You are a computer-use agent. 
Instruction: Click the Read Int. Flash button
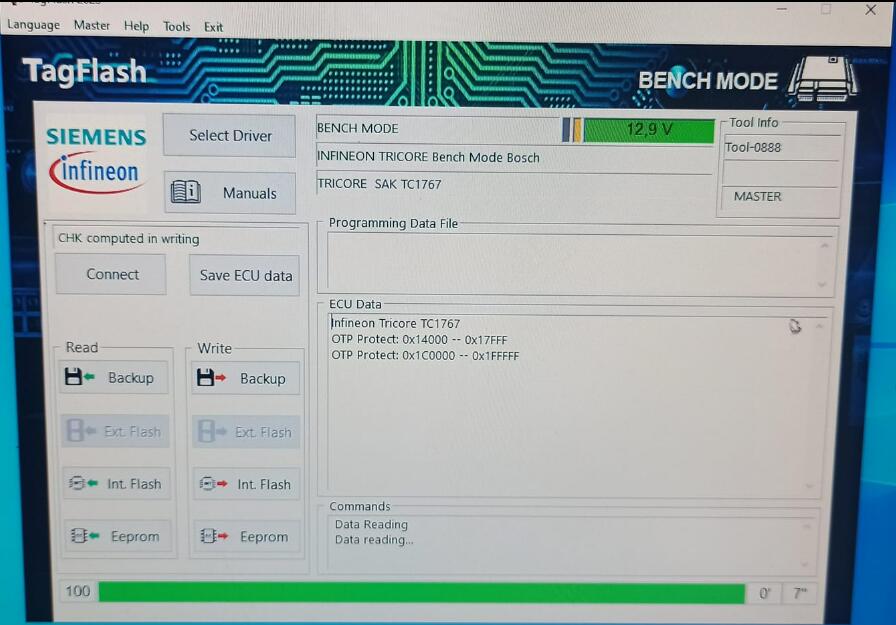pos(116,483)
